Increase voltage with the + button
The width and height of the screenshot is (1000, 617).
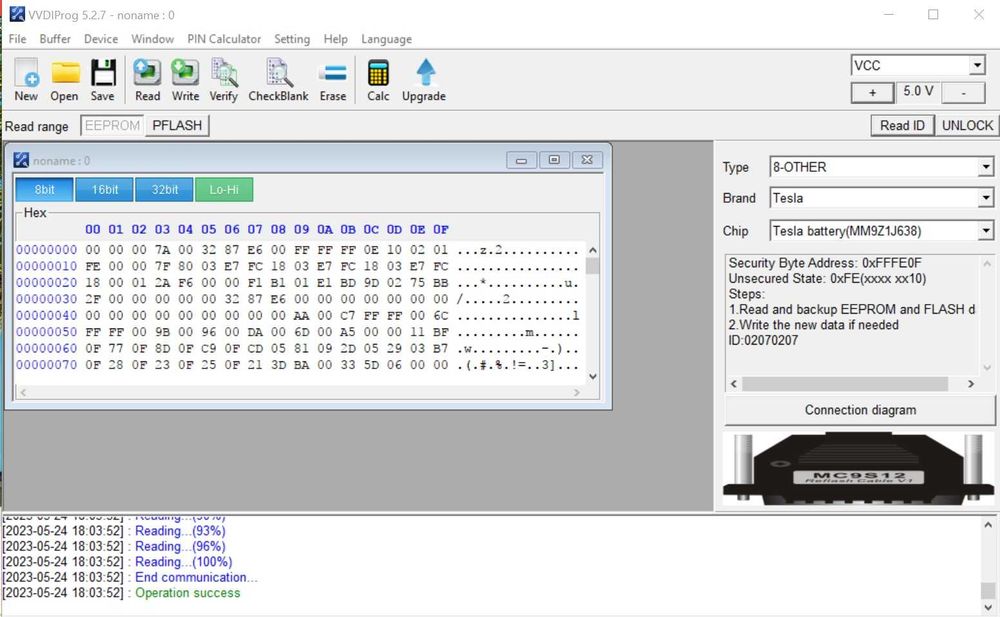[872, 93]
